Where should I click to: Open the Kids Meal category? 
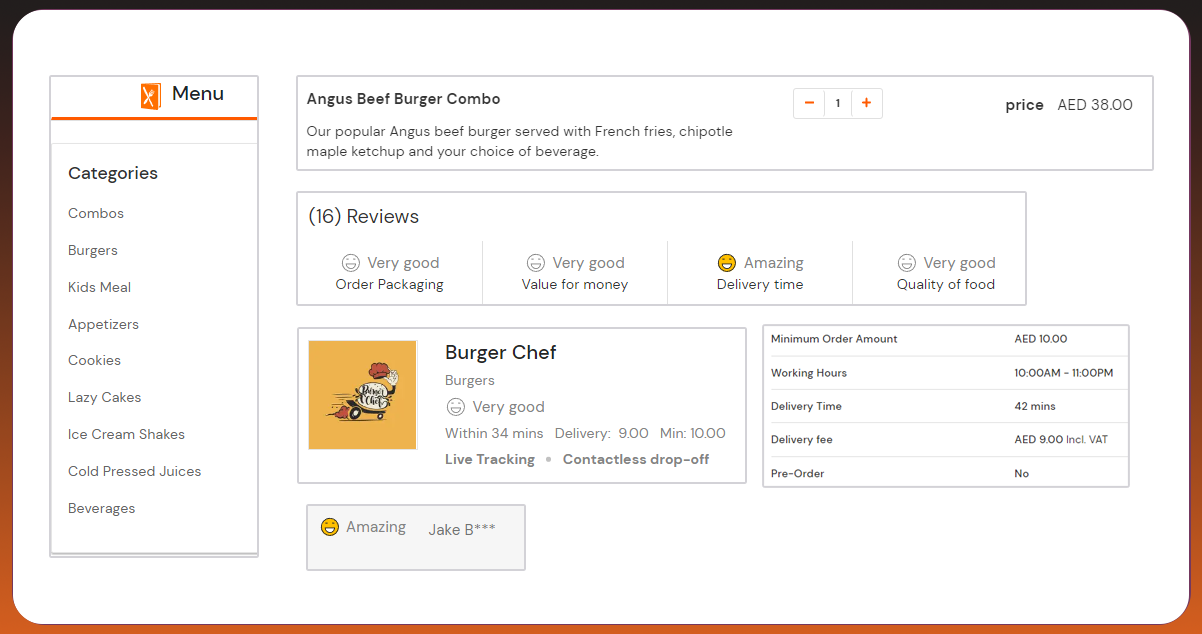click(x=99, y=287)
